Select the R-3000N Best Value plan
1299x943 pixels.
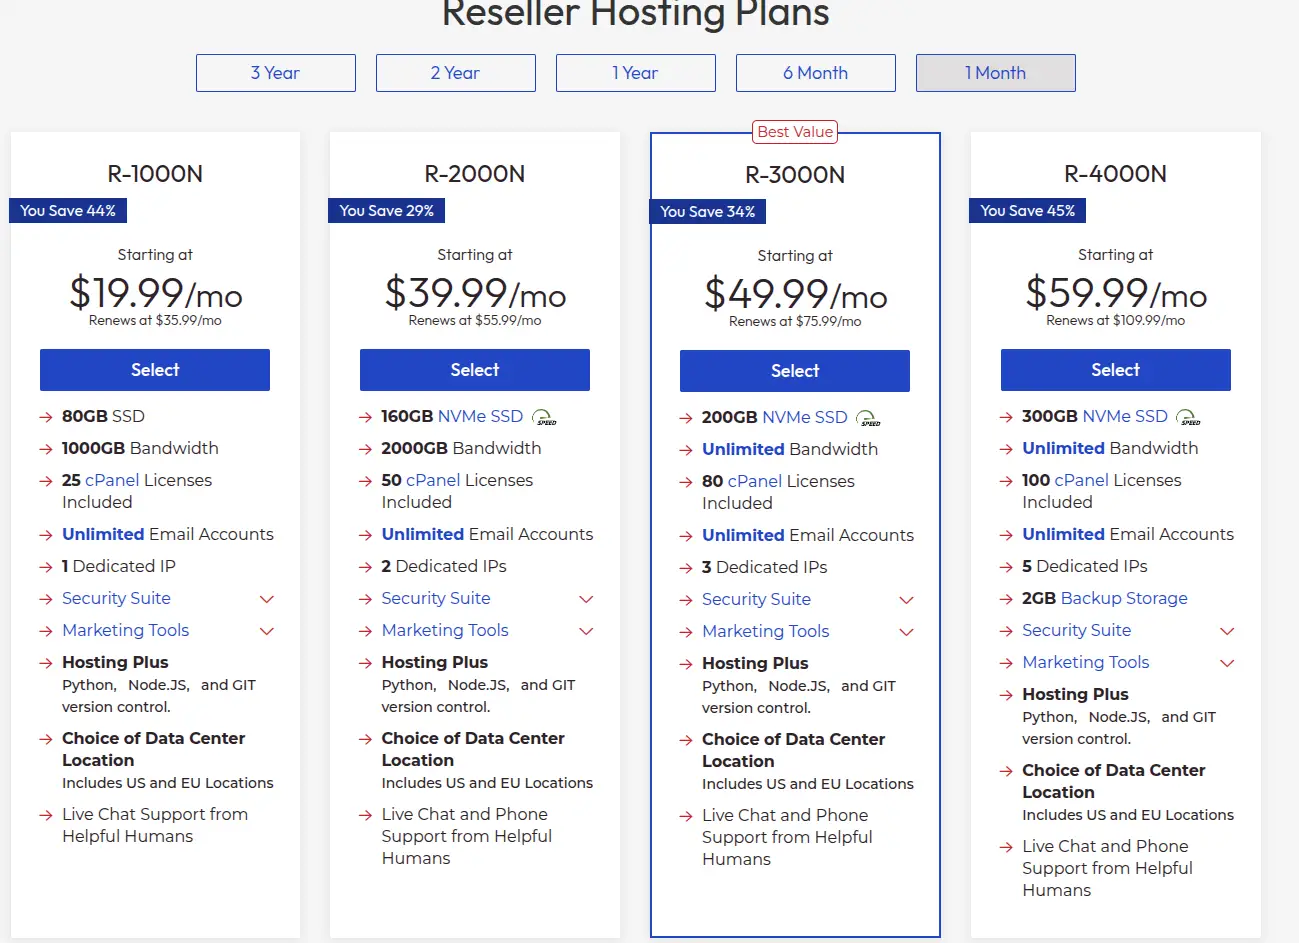(795, 371)
